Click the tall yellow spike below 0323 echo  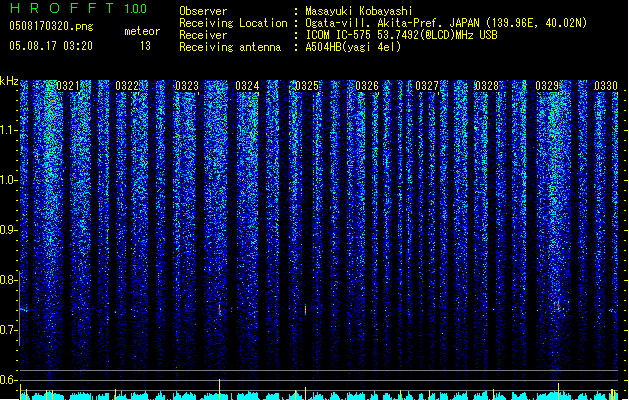coord(219,389)
